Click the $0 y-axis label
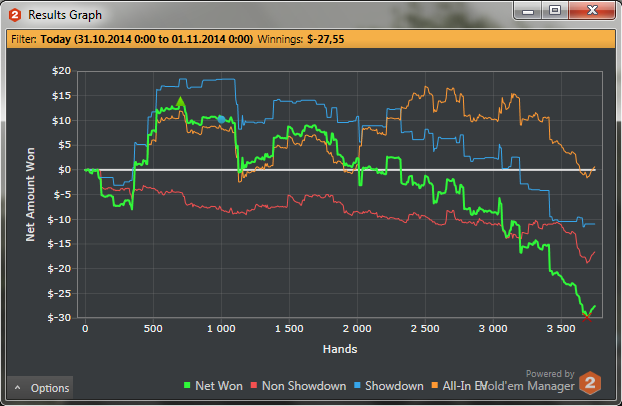 (x=64, y=170)
